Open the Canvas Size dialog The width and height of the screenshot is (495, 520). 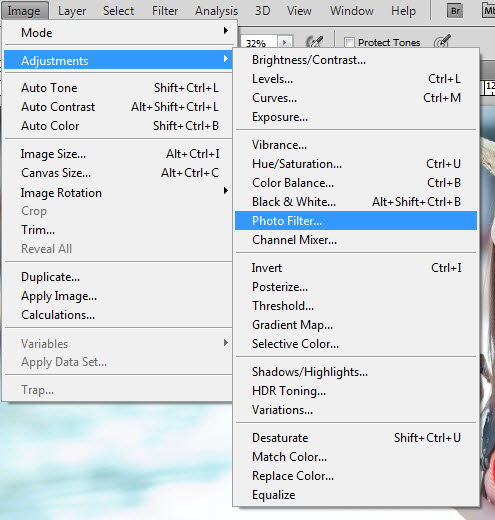tap(118, 173)
